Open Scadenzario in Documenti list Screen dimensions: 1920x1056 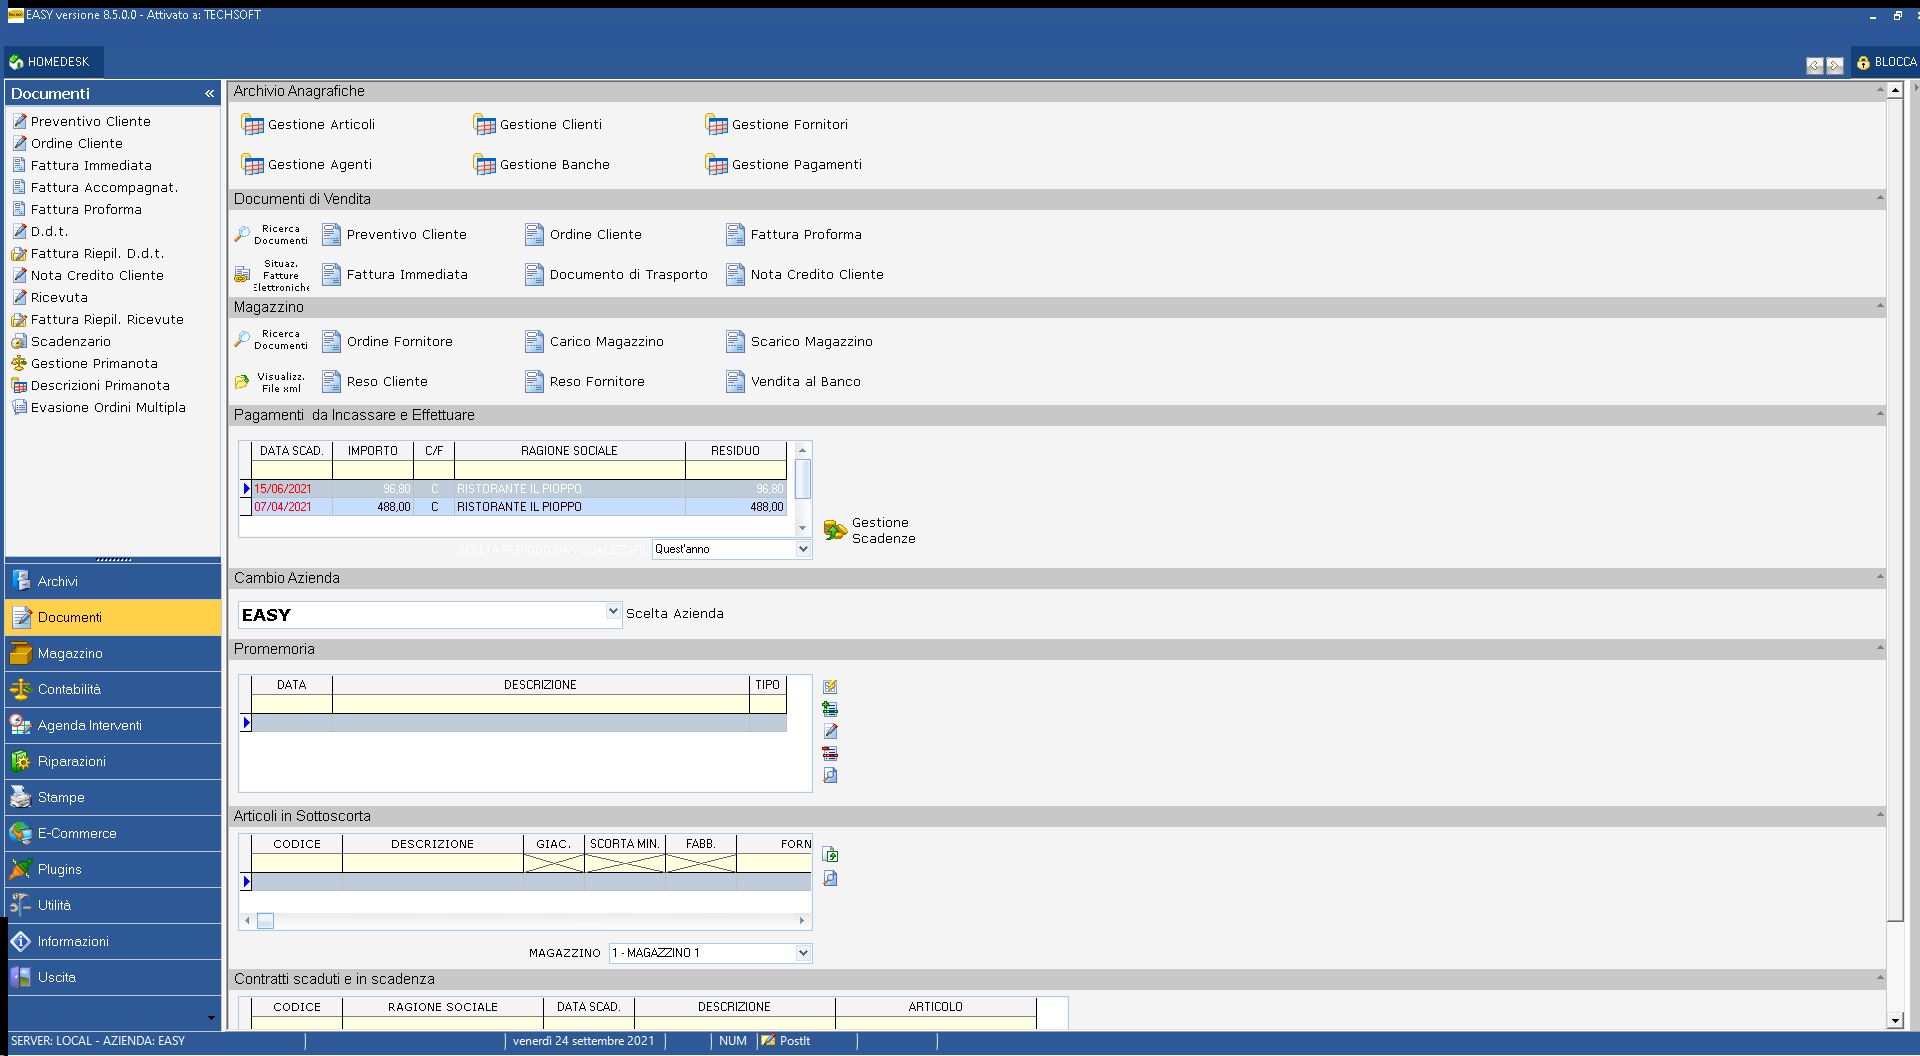(61, 342)
